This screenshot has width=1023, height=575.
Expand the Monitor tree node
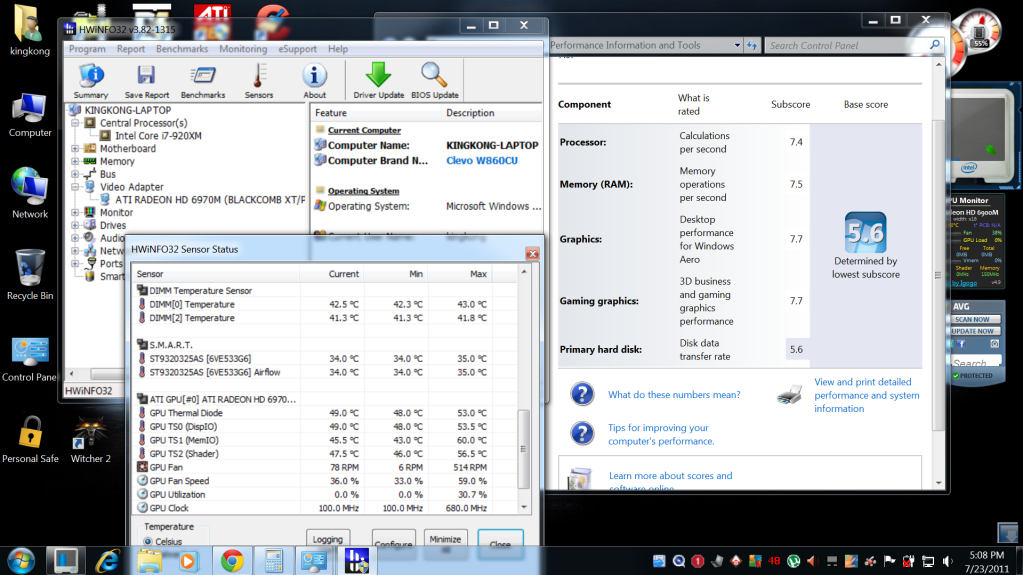pos(76,213)
